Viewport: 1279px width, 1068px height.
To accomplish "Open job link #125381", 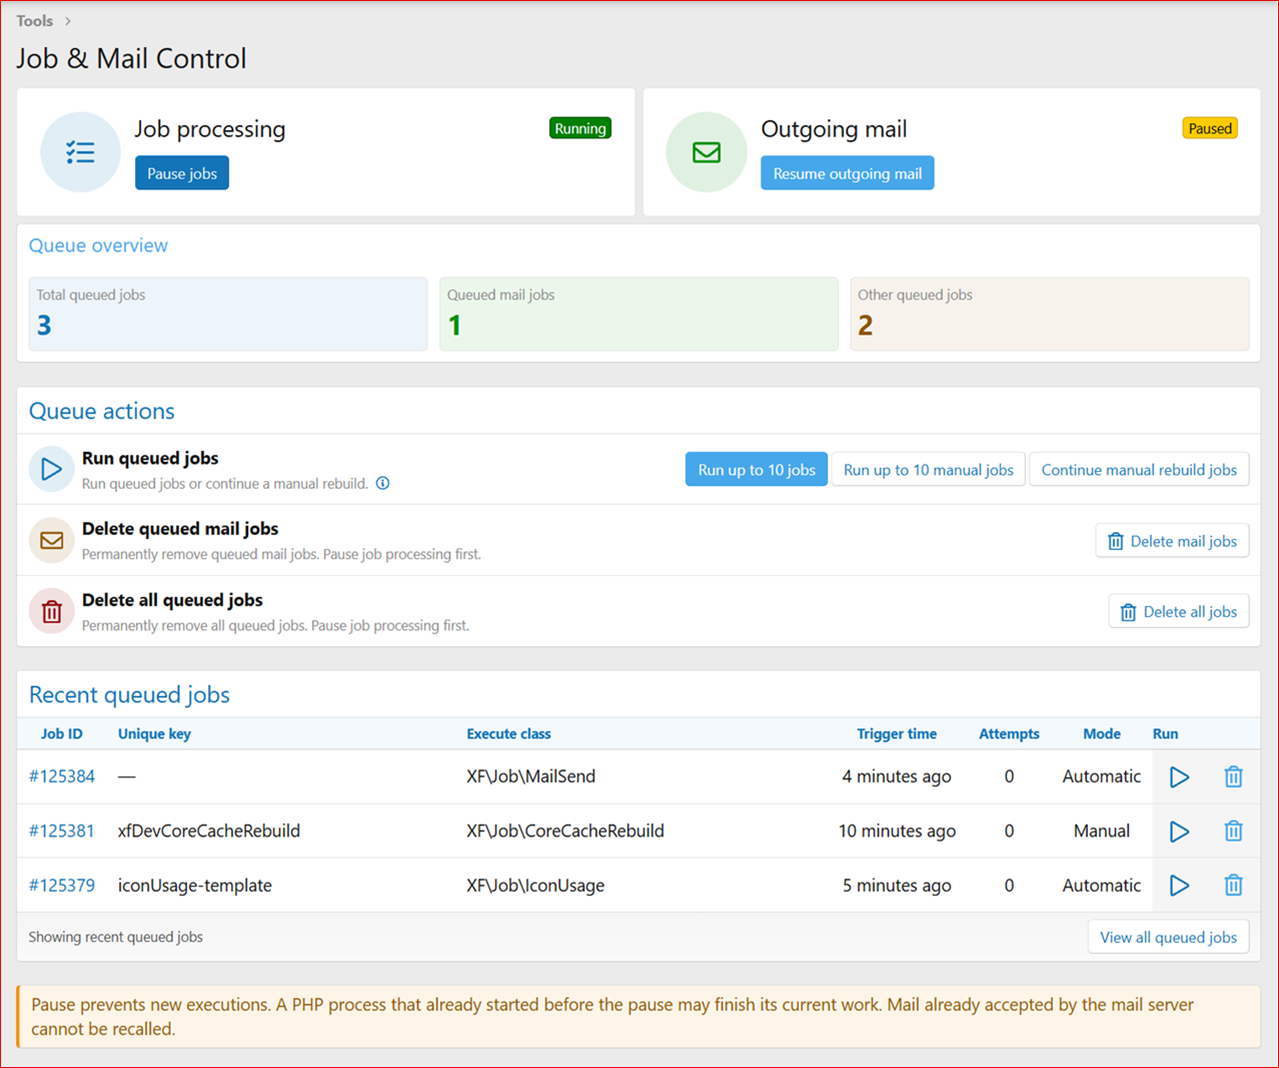I will (62, 830).
